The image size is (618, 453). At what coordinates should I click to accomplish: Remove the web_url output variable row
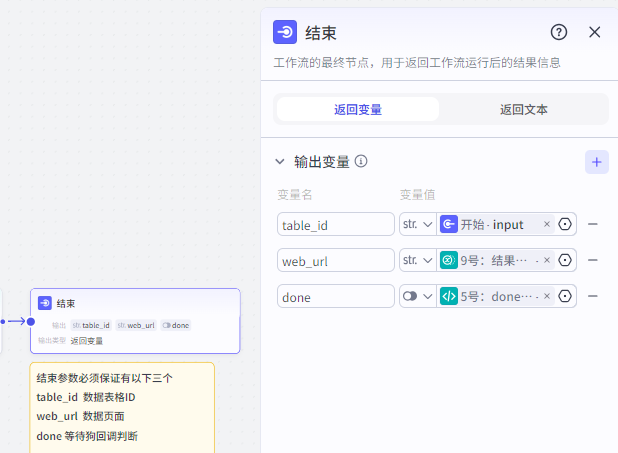pos(592,260)
